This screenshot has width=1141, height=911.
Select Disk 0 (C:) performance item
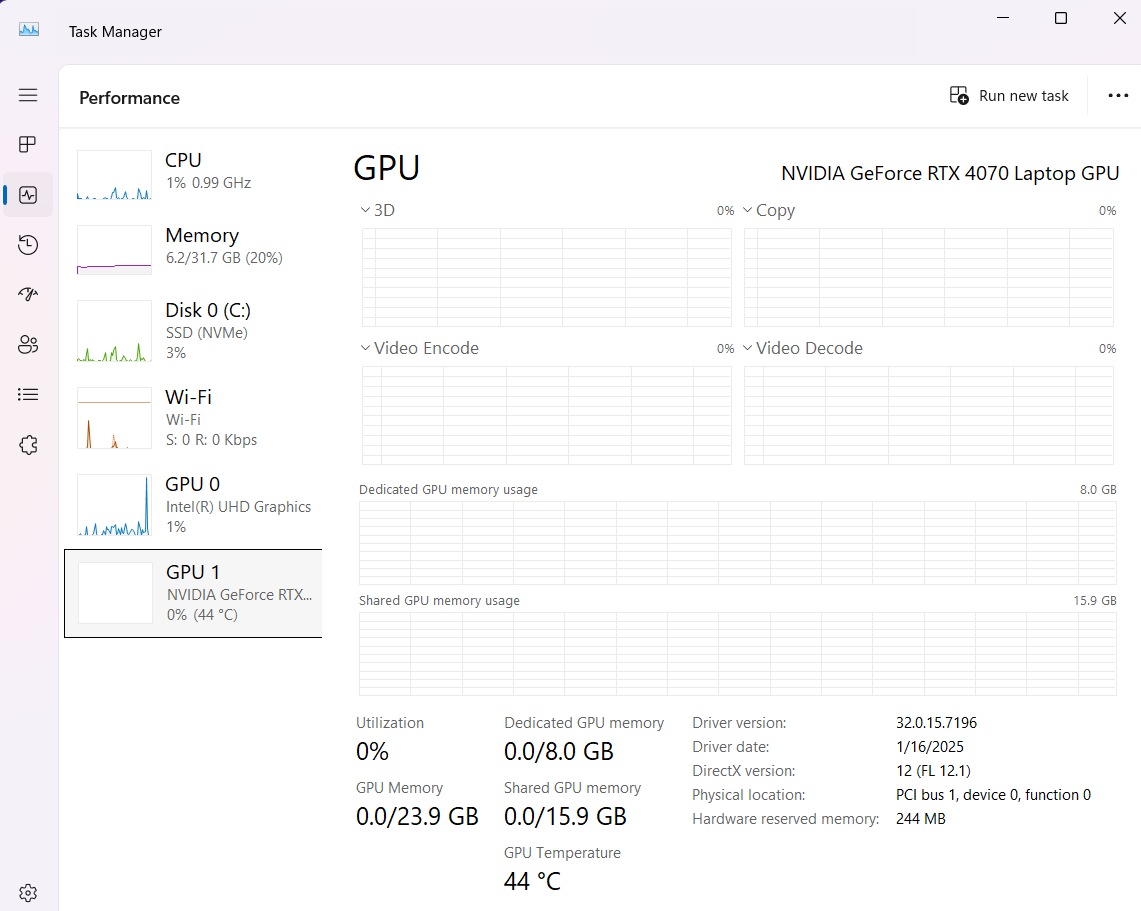point(193,331)
